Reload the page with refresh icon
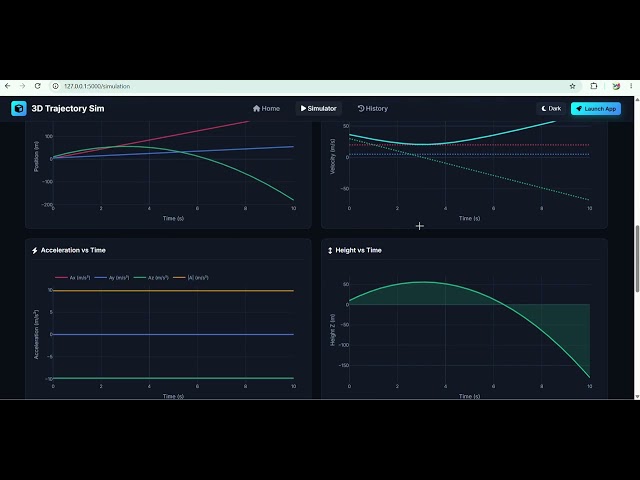The width and height of the screenshot is (640, 480). (38, 86)
